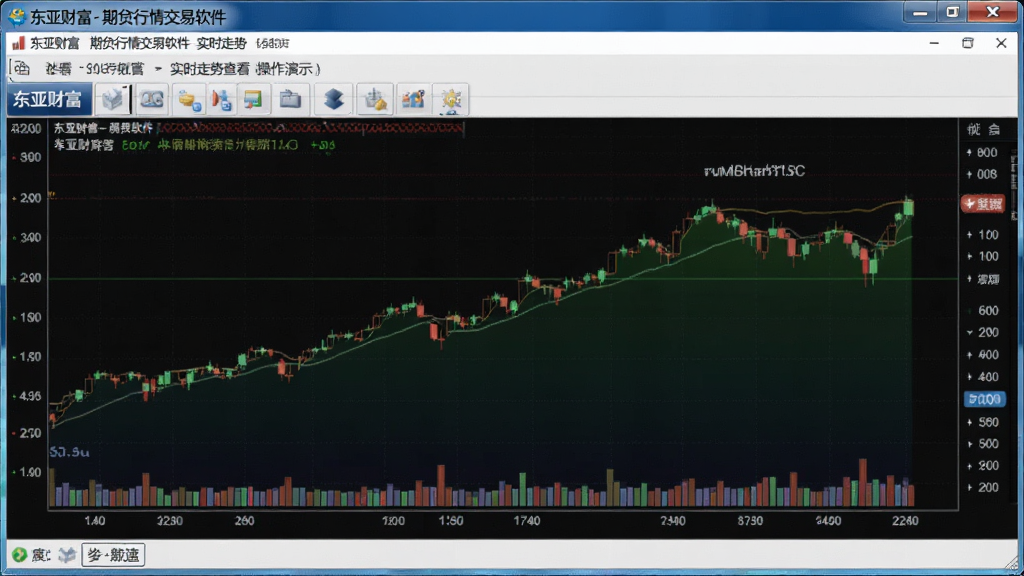Click the basket with gold bag icon

pos(375,99)
